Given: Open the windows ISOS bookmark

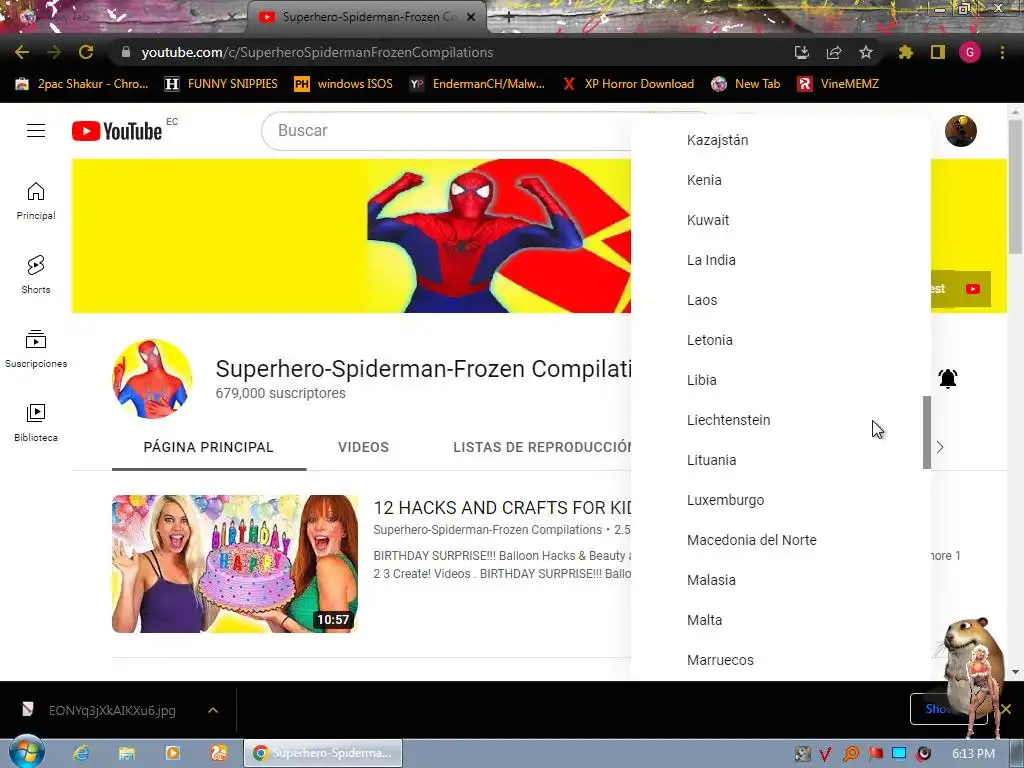Looking at the screenshot, I should (x=344, y=84).
